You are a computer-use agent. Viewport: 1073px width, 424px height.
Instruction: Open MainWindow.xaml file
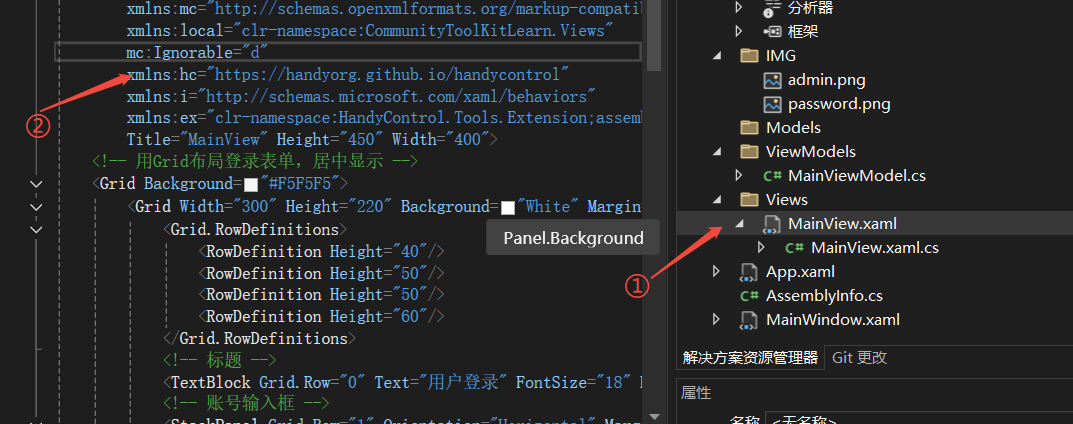pyautogui.click(x=833, y=319)
